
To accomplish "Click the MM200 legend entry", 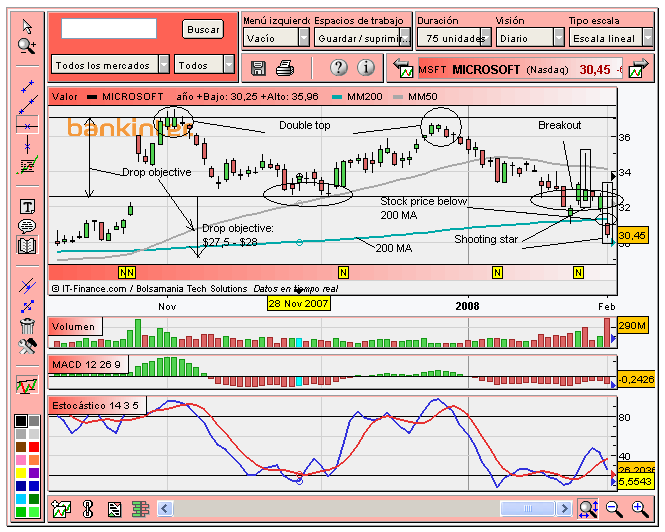I will pos(357,97).
